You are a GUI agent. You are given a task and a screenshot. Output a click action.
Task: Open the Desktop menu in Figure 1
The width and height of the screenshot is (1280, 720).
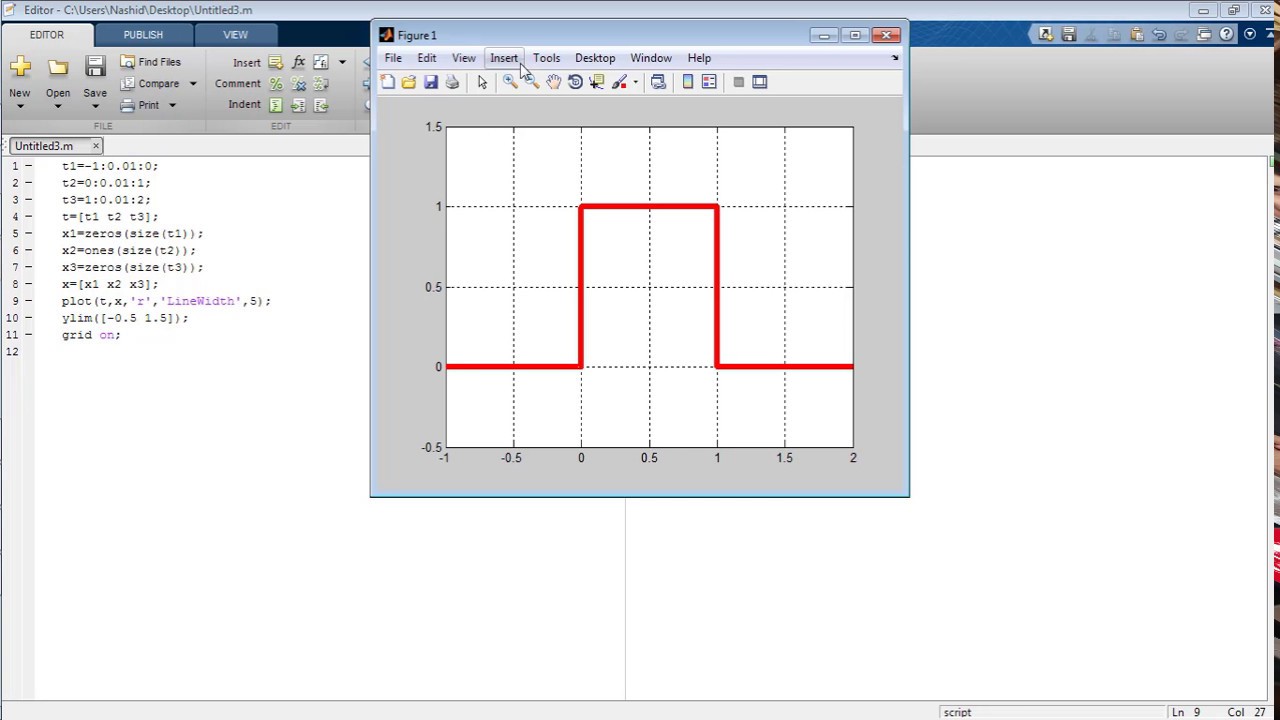pyautogui.click(x=595, y=58)
